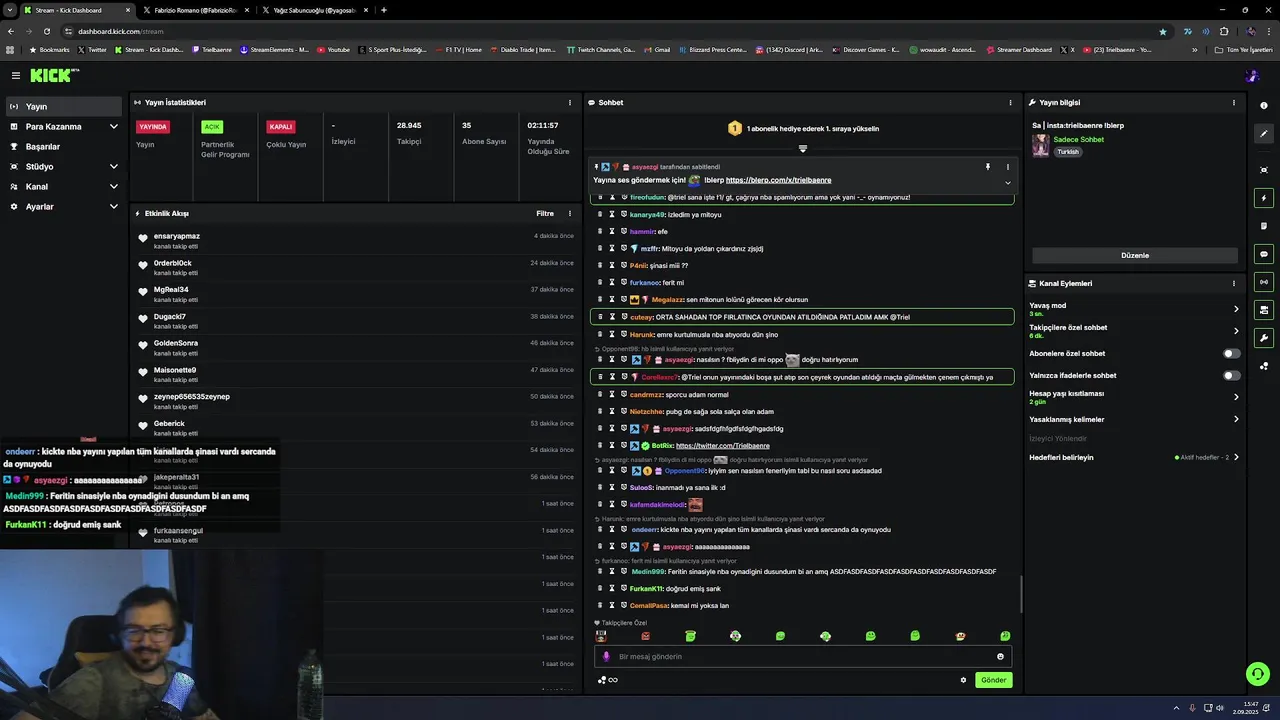This screenshot has width=1280, height=720.
Task: Click the Düzenle button
Action: coord(1135,255)
